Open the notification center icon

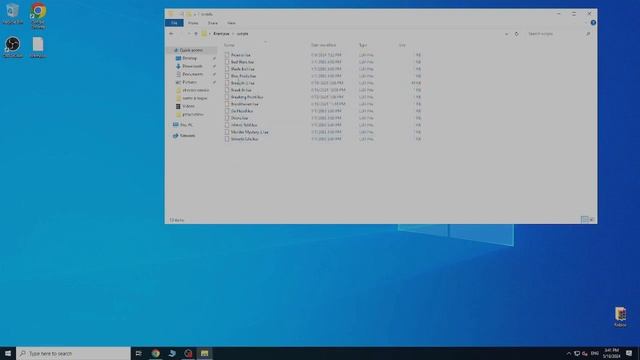pyautogui.click(x=629, y=353)
